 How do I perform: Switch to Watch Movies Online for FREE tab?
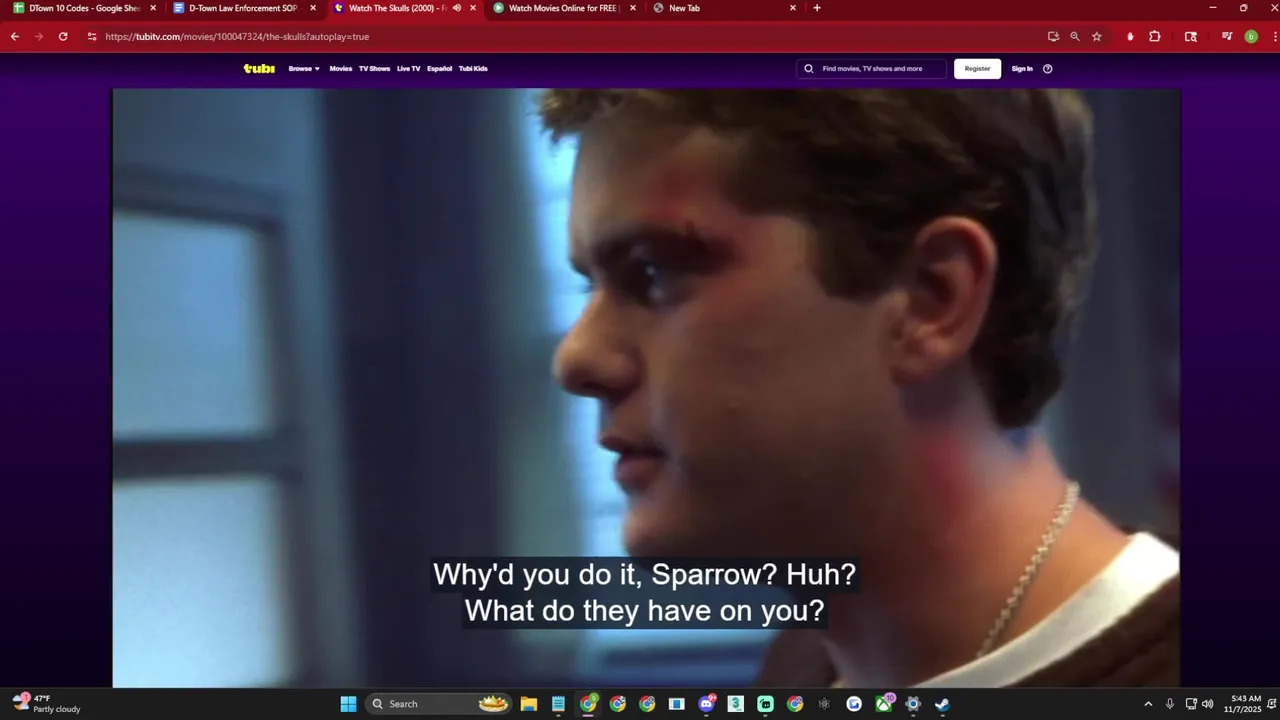pyautogui.click(x=563, y=8)
